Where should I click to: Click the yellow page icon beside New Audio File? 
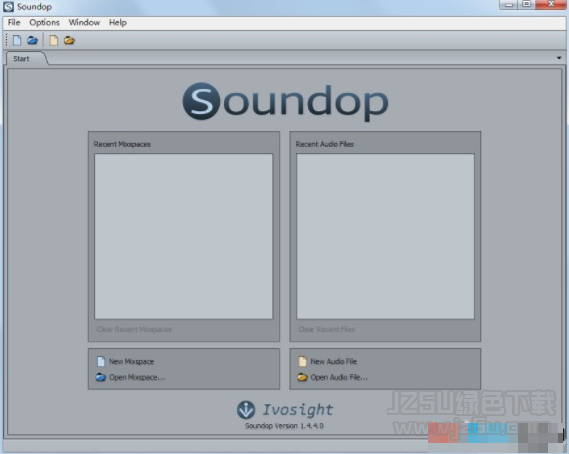click(302, 361)
